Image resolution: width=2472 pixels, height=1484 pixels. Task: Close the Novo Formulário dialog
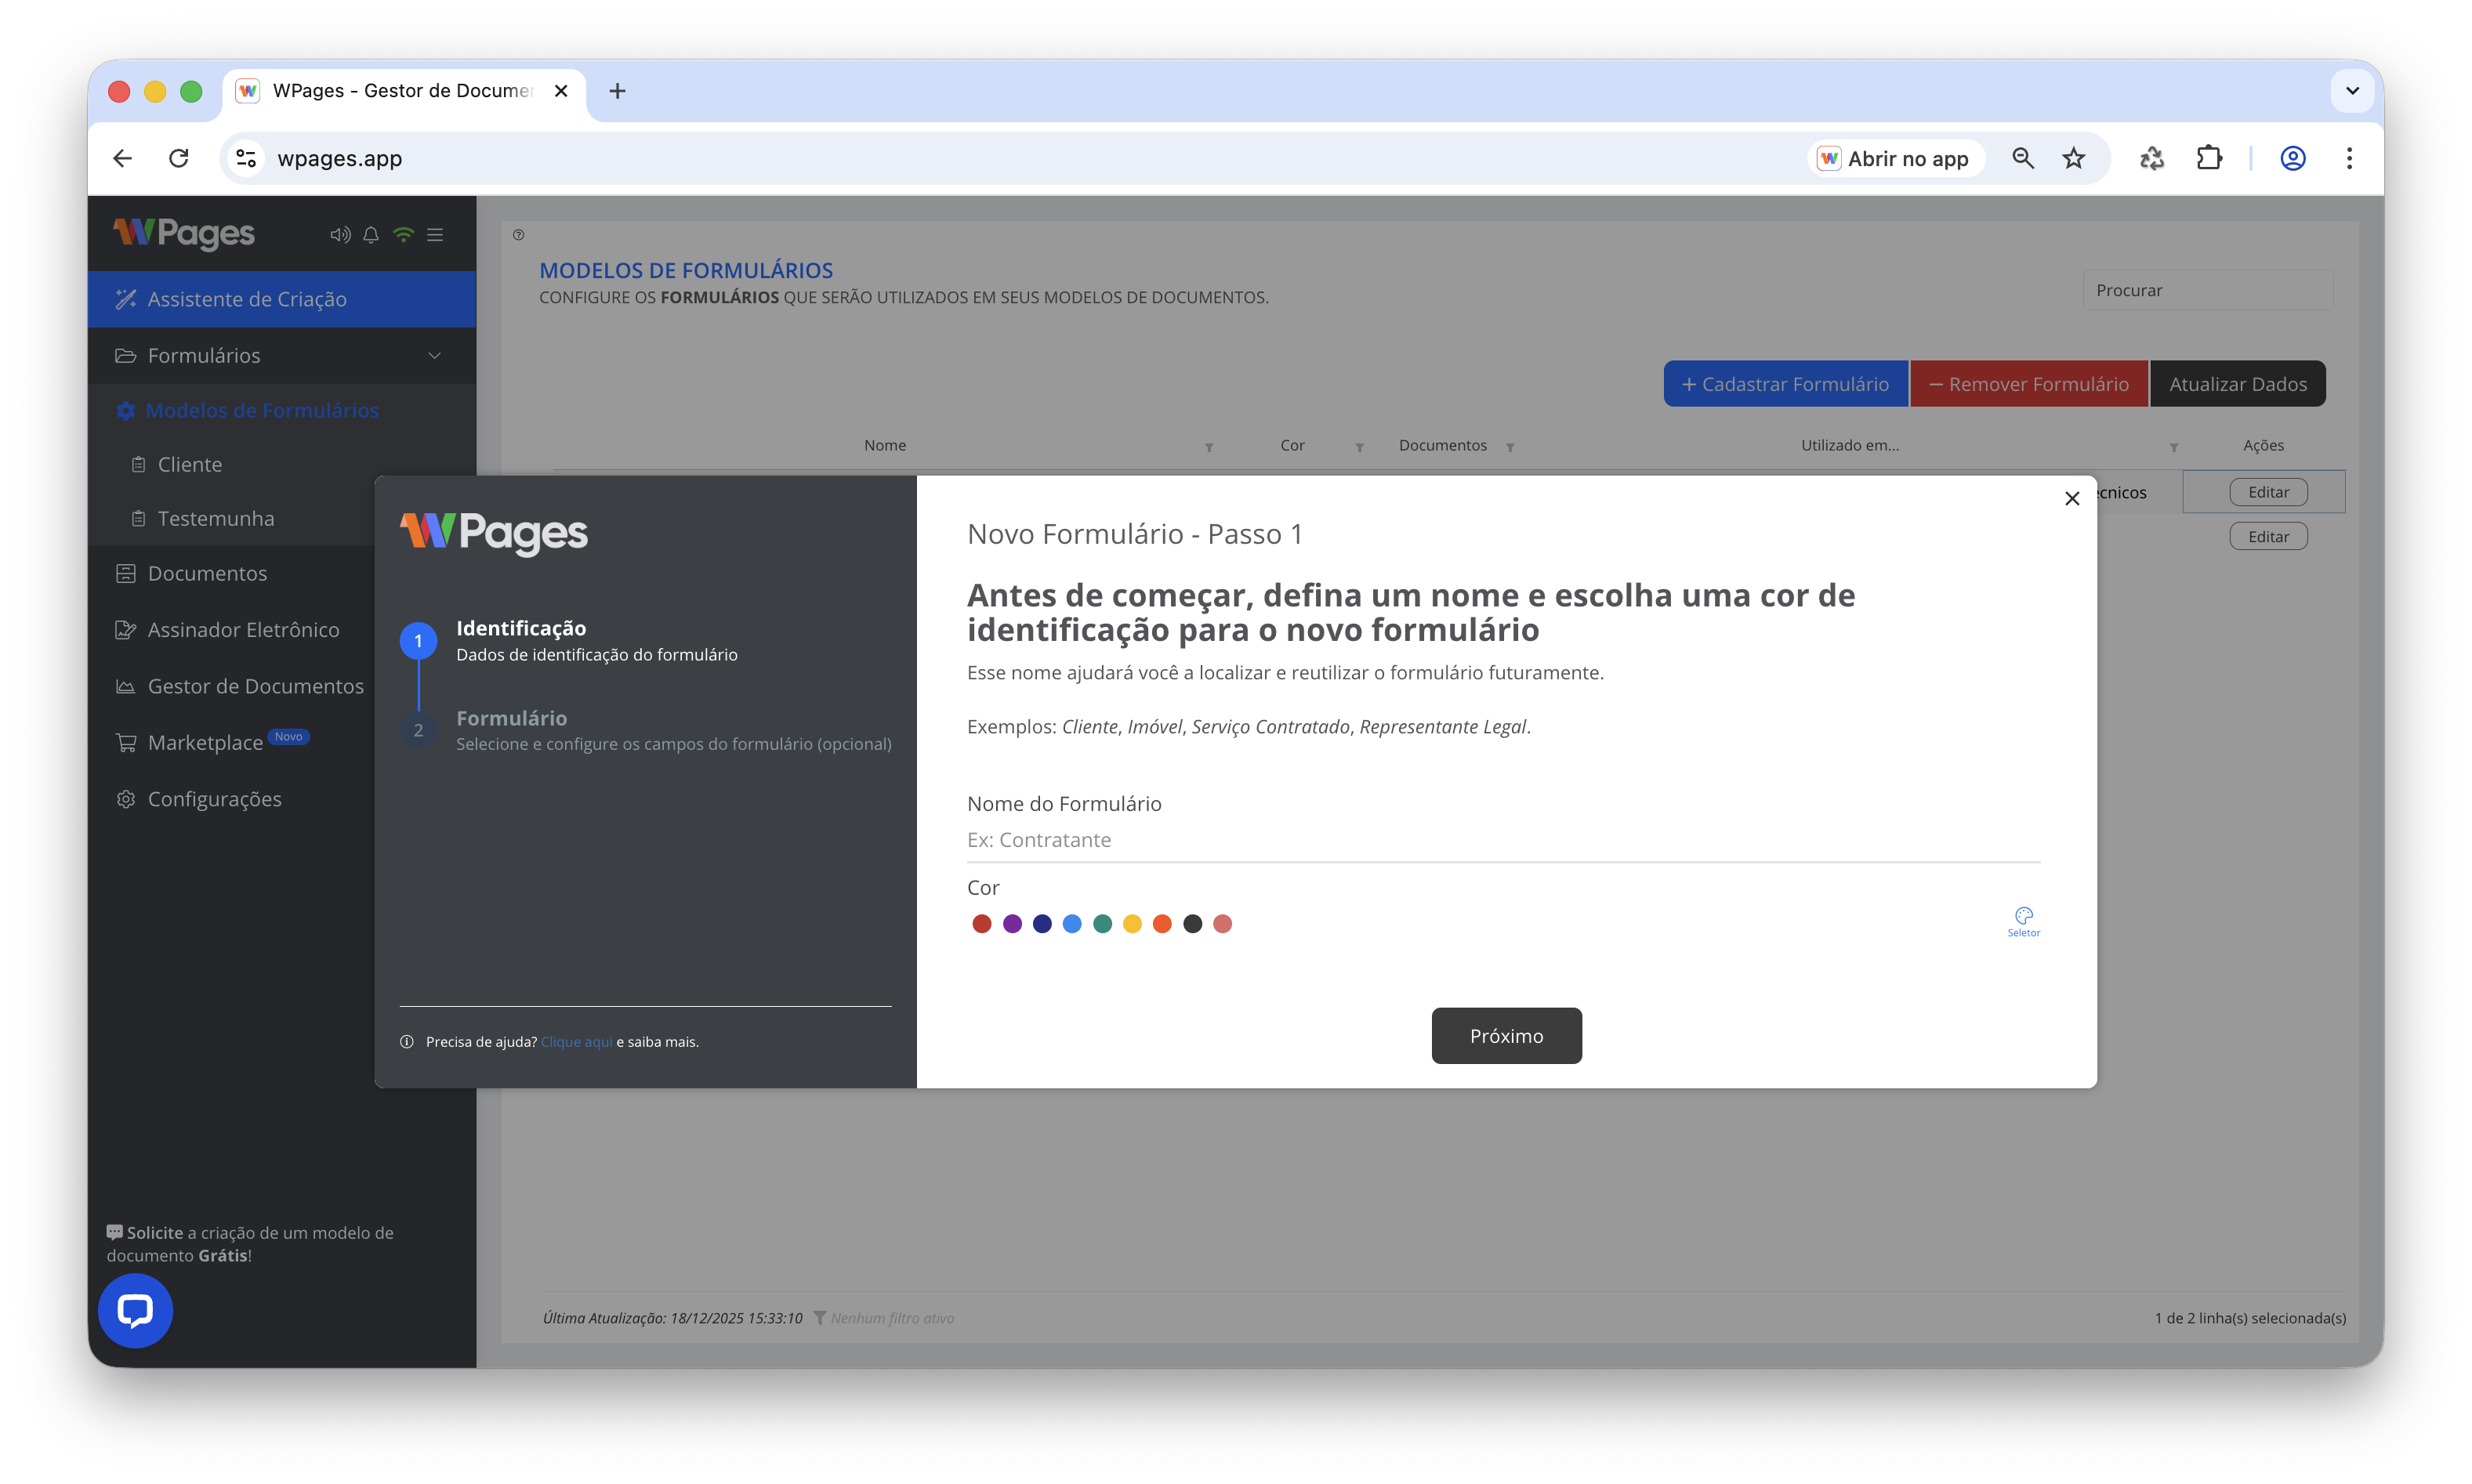point(2072,498)
